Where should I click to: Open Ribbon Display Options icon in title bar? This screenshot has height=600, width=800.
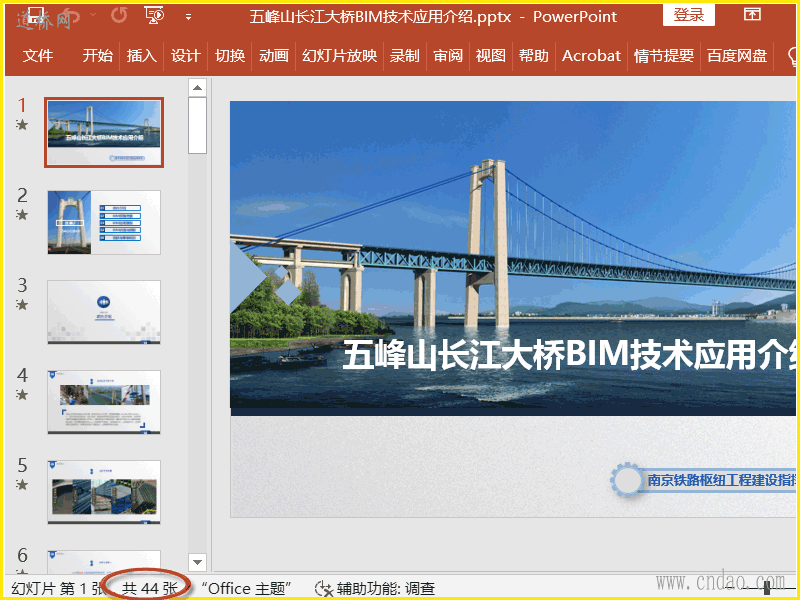(x=752, y=14)
